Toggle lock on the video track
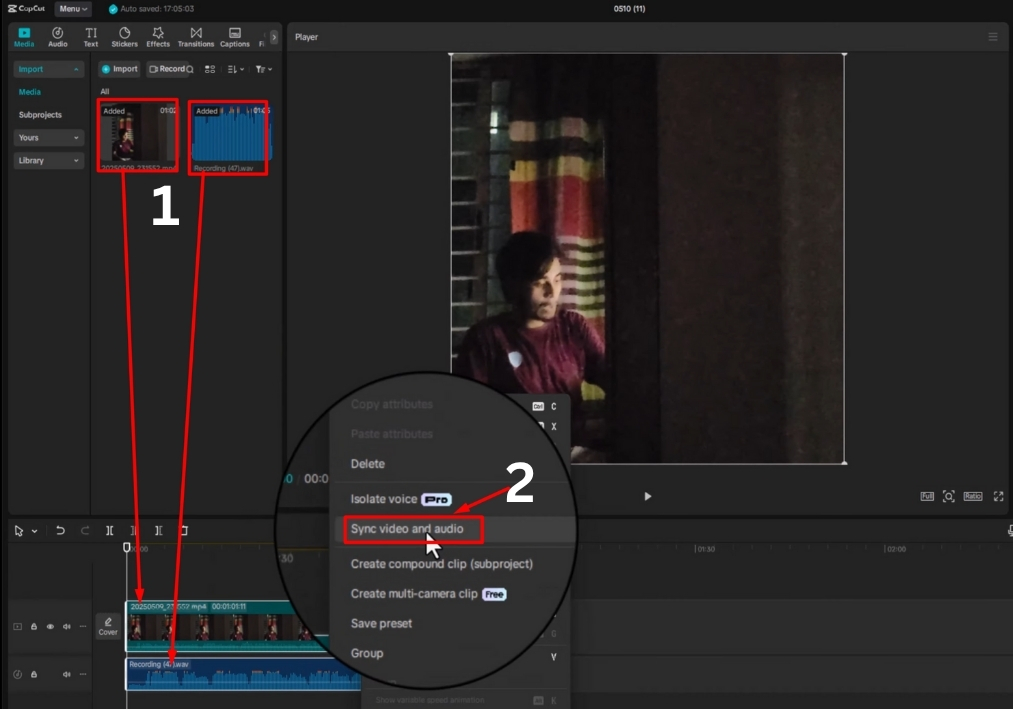1013x709 pixels. tap(34, 626)
